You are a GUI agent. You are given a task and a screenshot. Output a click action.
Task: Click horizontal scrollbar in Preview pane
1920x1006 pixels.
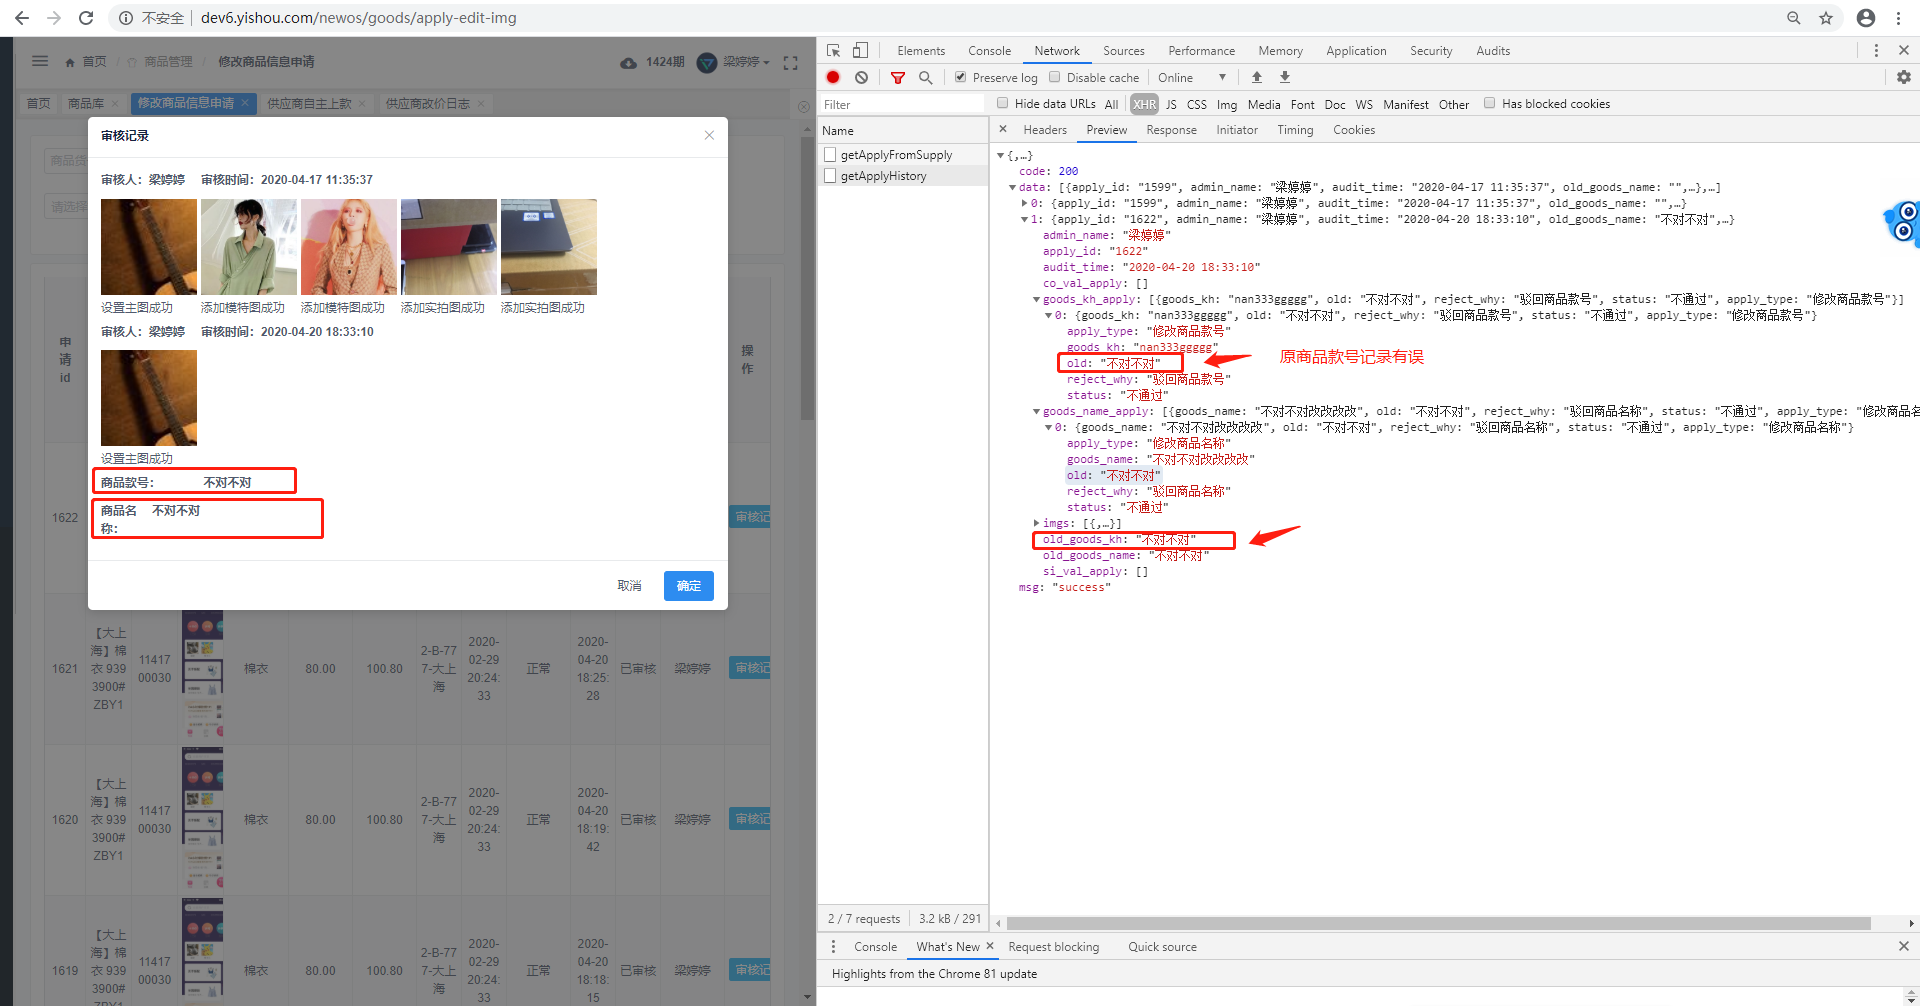coord(1439,923)
